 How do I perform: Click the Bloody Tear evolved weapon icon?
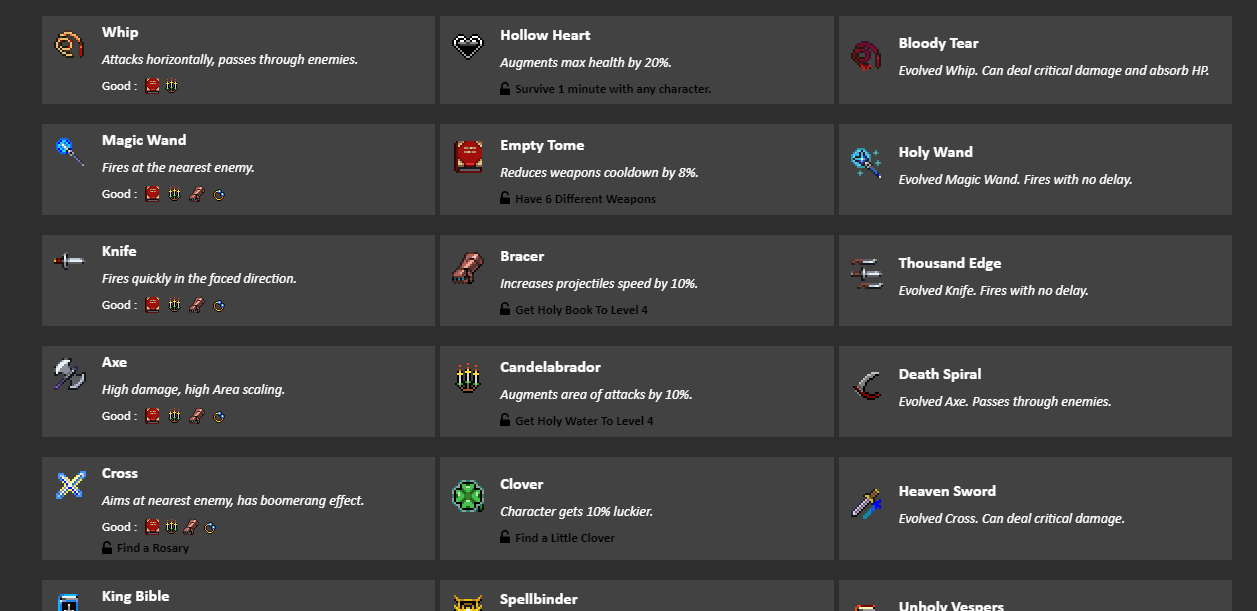865,56
